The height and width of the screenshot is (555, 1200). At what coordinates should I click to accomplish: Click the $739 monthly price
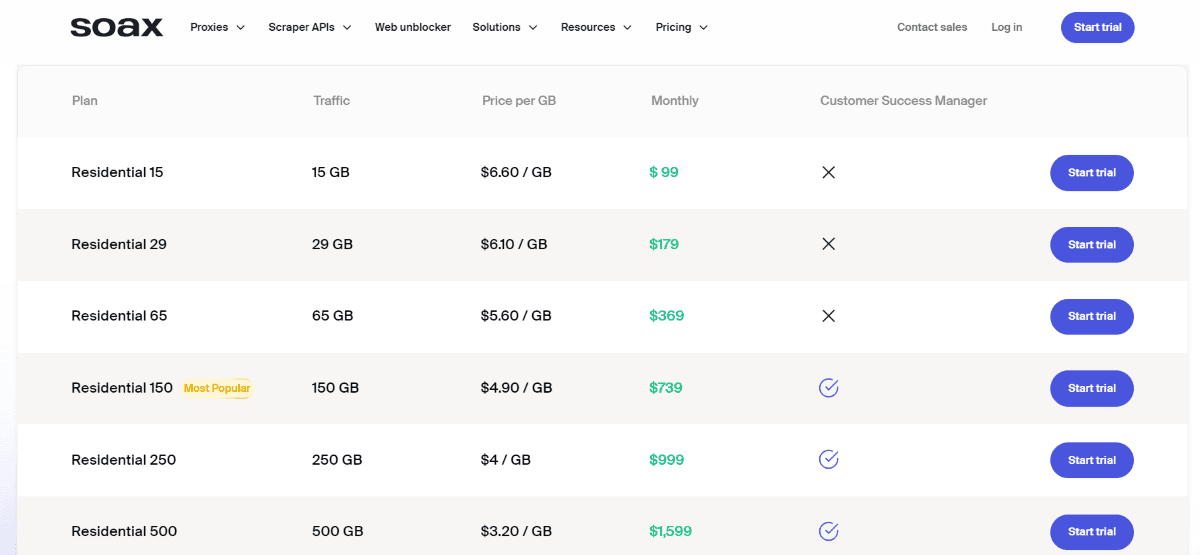pyautogui.click(x=666, y=388)
